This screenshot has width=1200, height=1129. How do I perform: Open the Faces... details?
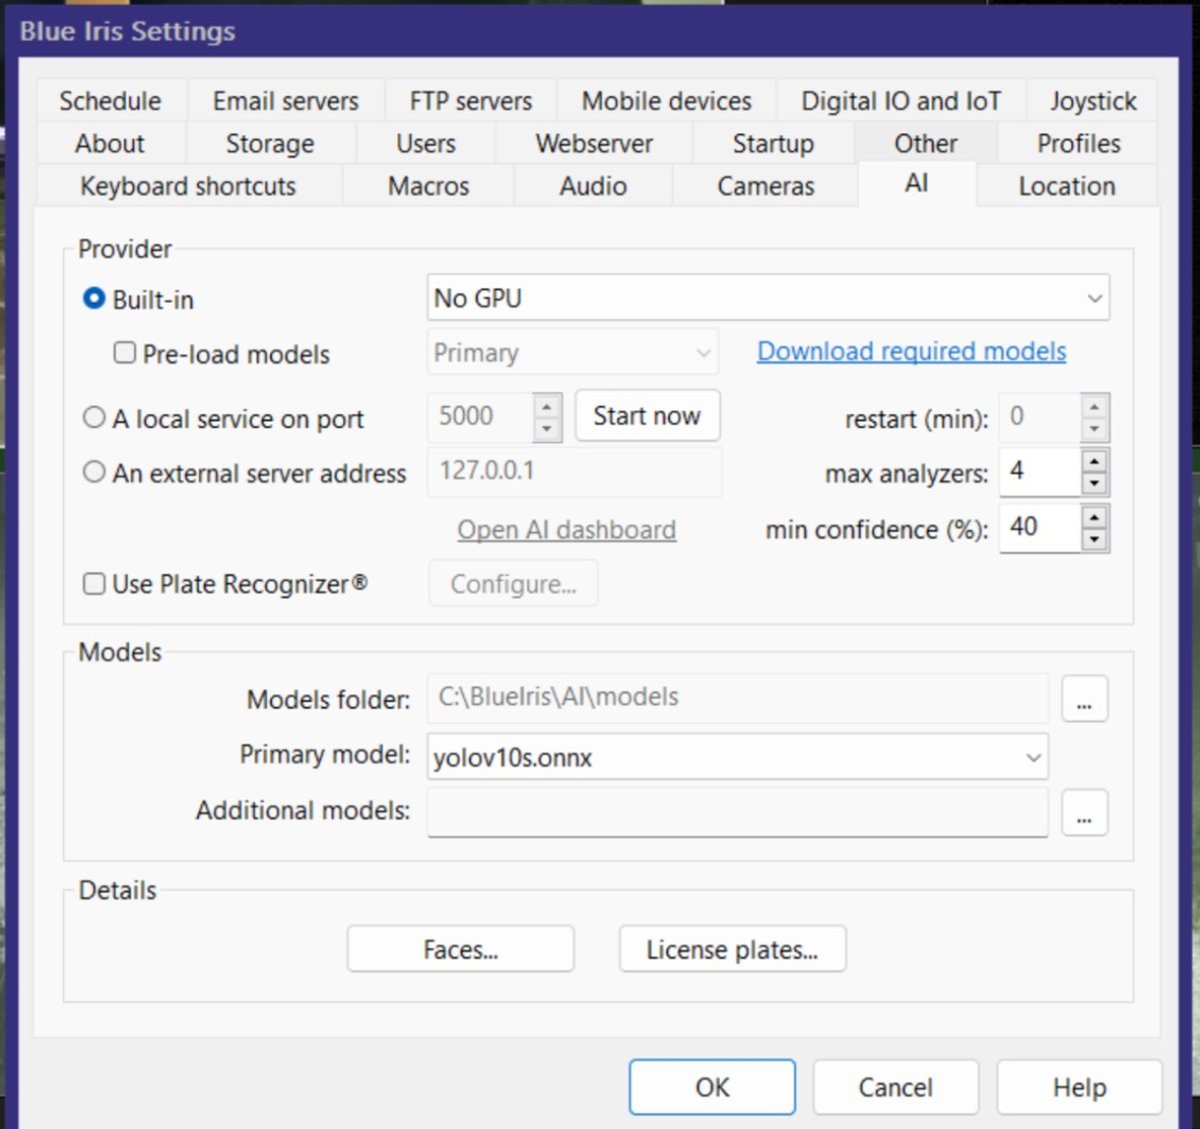pyautogui.click(x=460, y=949)
